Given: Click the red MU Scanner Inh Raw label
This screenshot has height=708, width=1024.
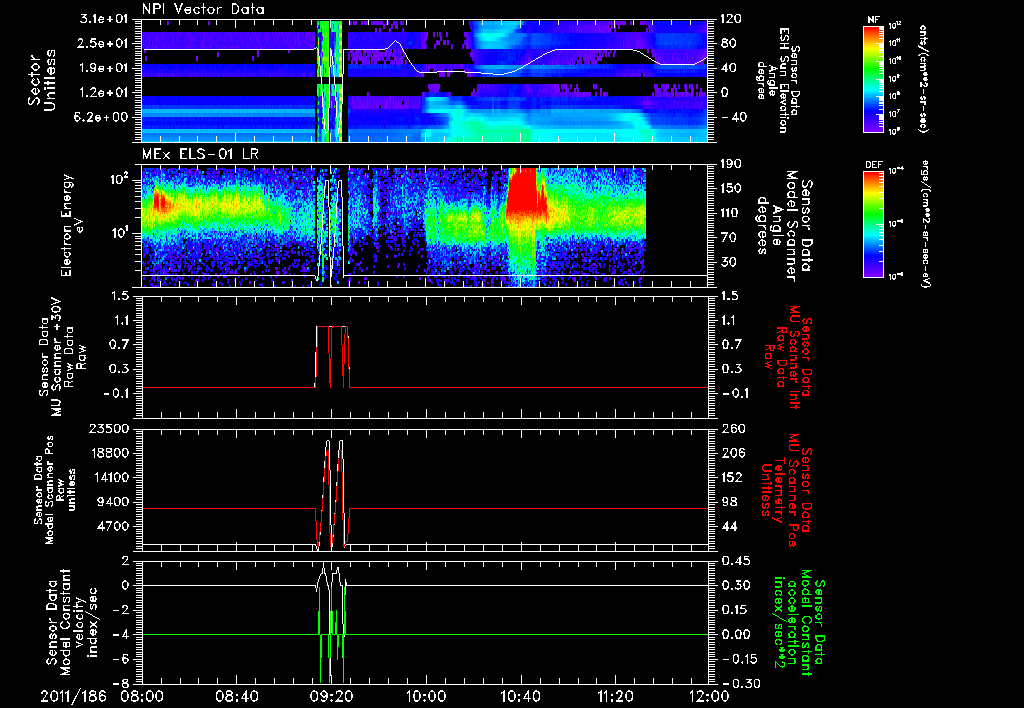Looking at the screenshot, I should (x=787, y=358).
